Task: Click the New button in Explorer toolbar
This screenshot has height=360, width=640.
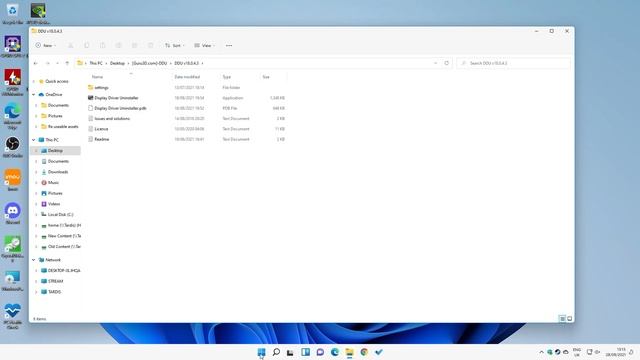Action: pyautogui.click(x=46, y=45)
